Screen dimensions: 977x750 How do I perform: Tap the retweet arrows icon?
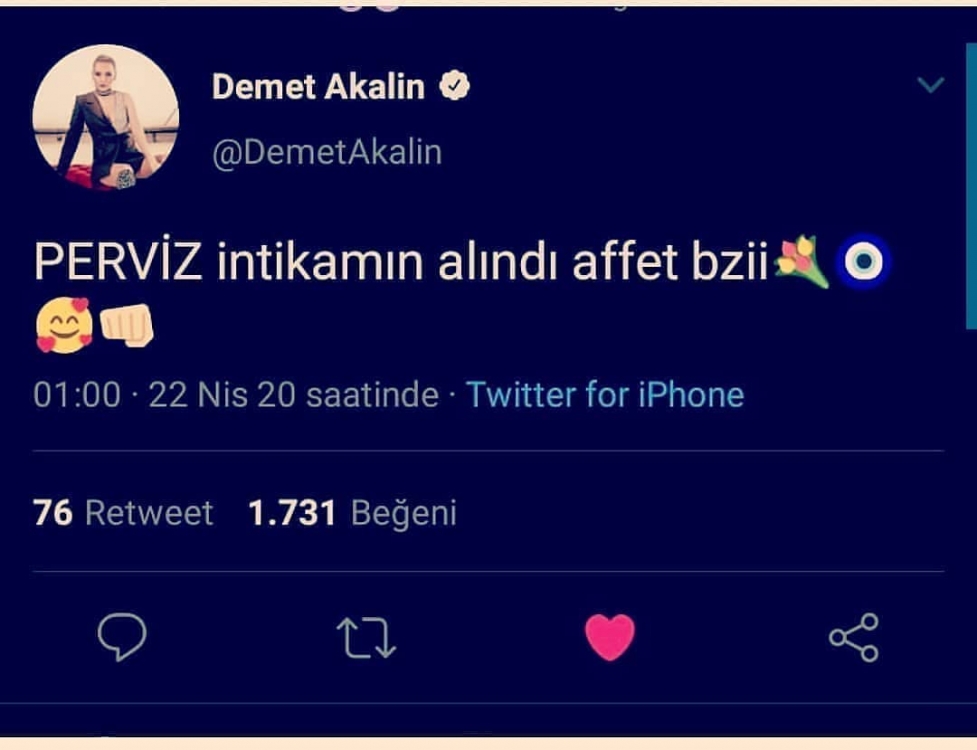click(x=366, y=638)
